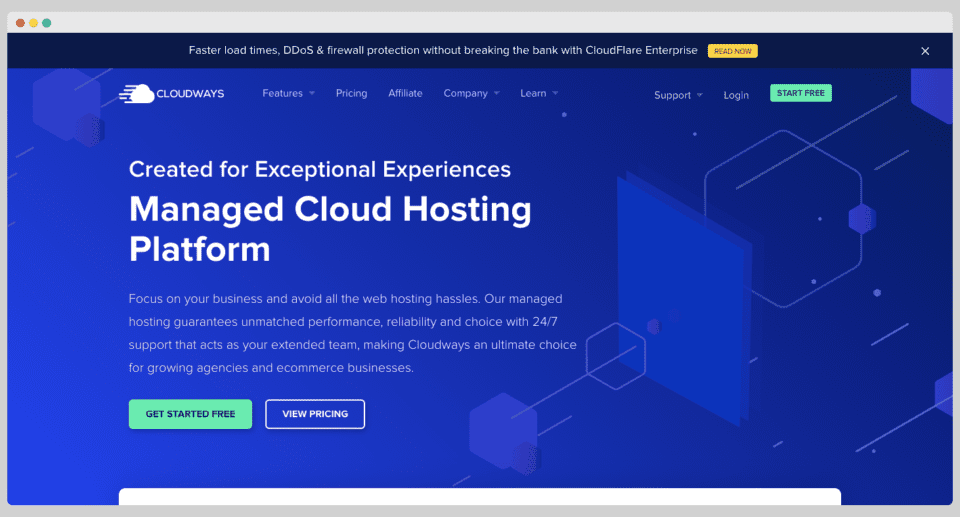This screenshot has width=960, height=517.
Task: Click the Managed Cloud Hosting Platform heading
Action: (x=331, y=229)
